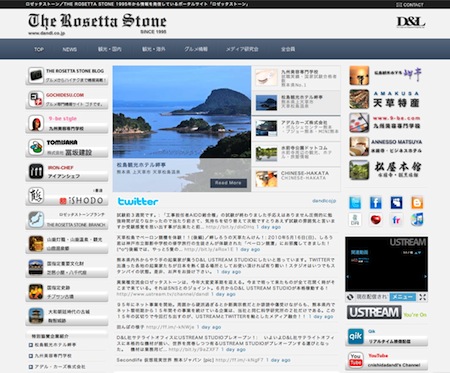Click the red heart social icon
This screenshot has height=373, width=450.
pos(375,220)
